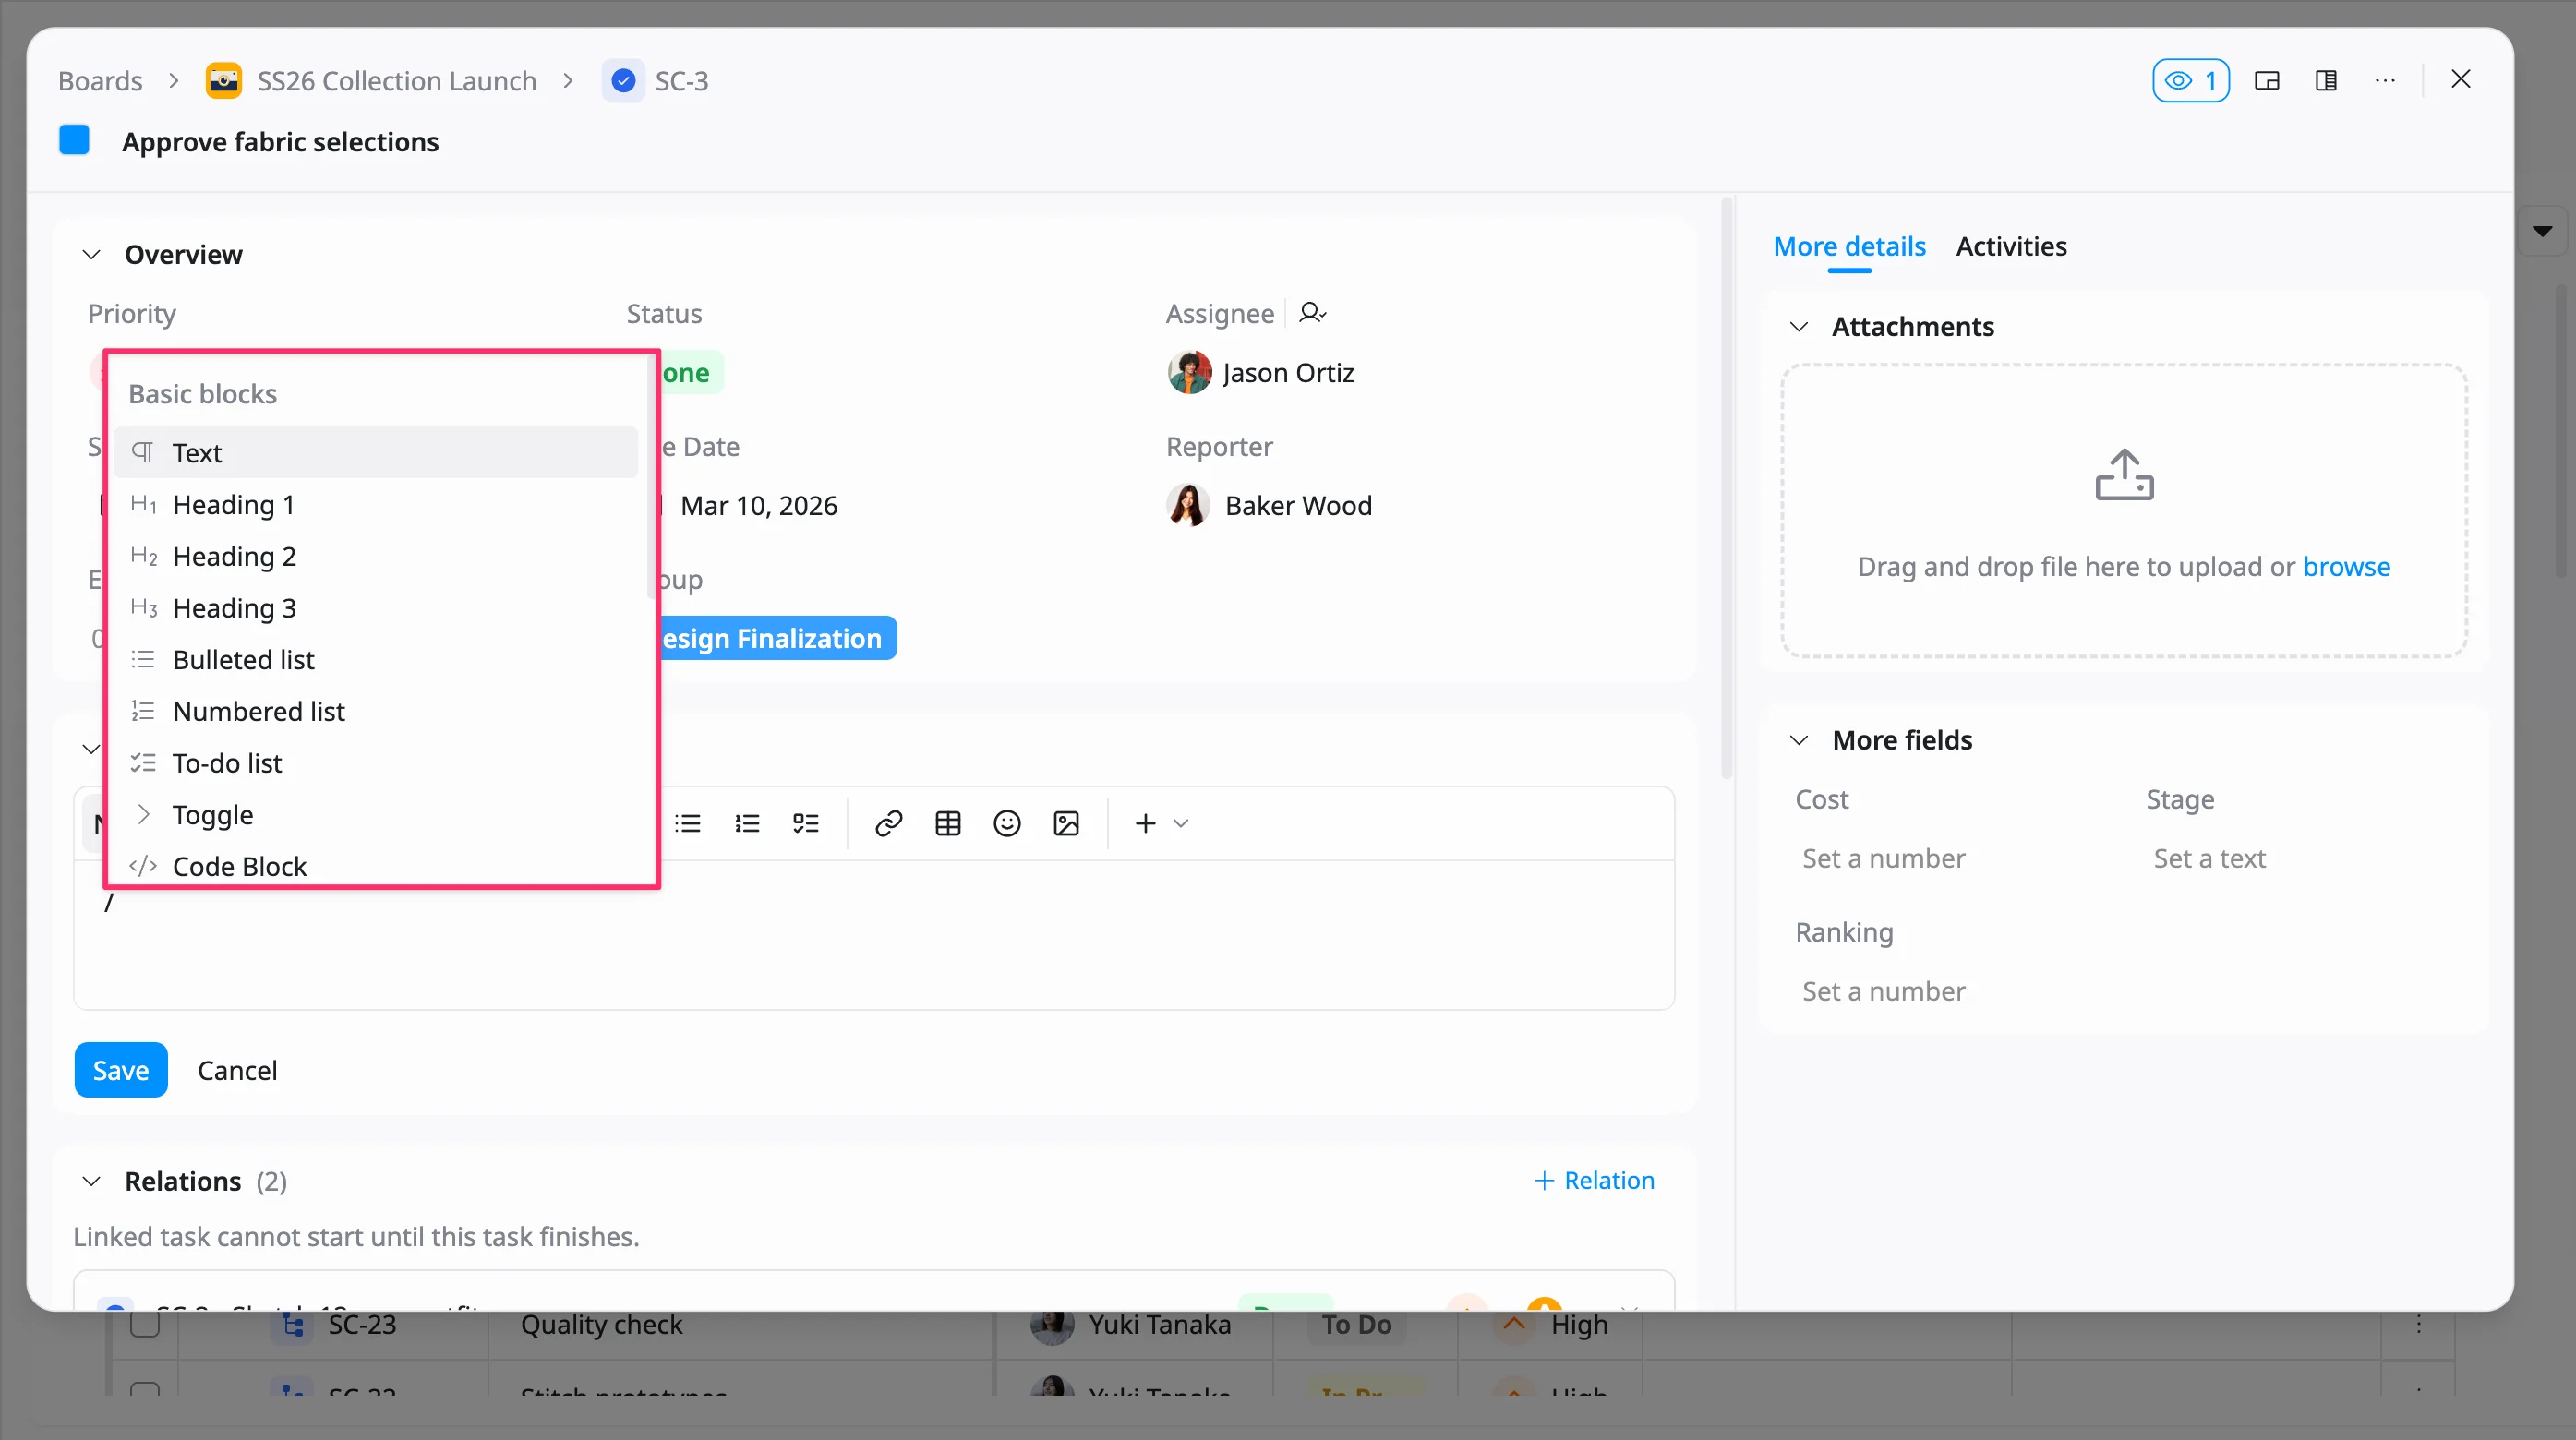The height and width of the screenshot is (1440, 2576).
Task: Click the watchers eye icon button
Action: [x=2190, y=81]
